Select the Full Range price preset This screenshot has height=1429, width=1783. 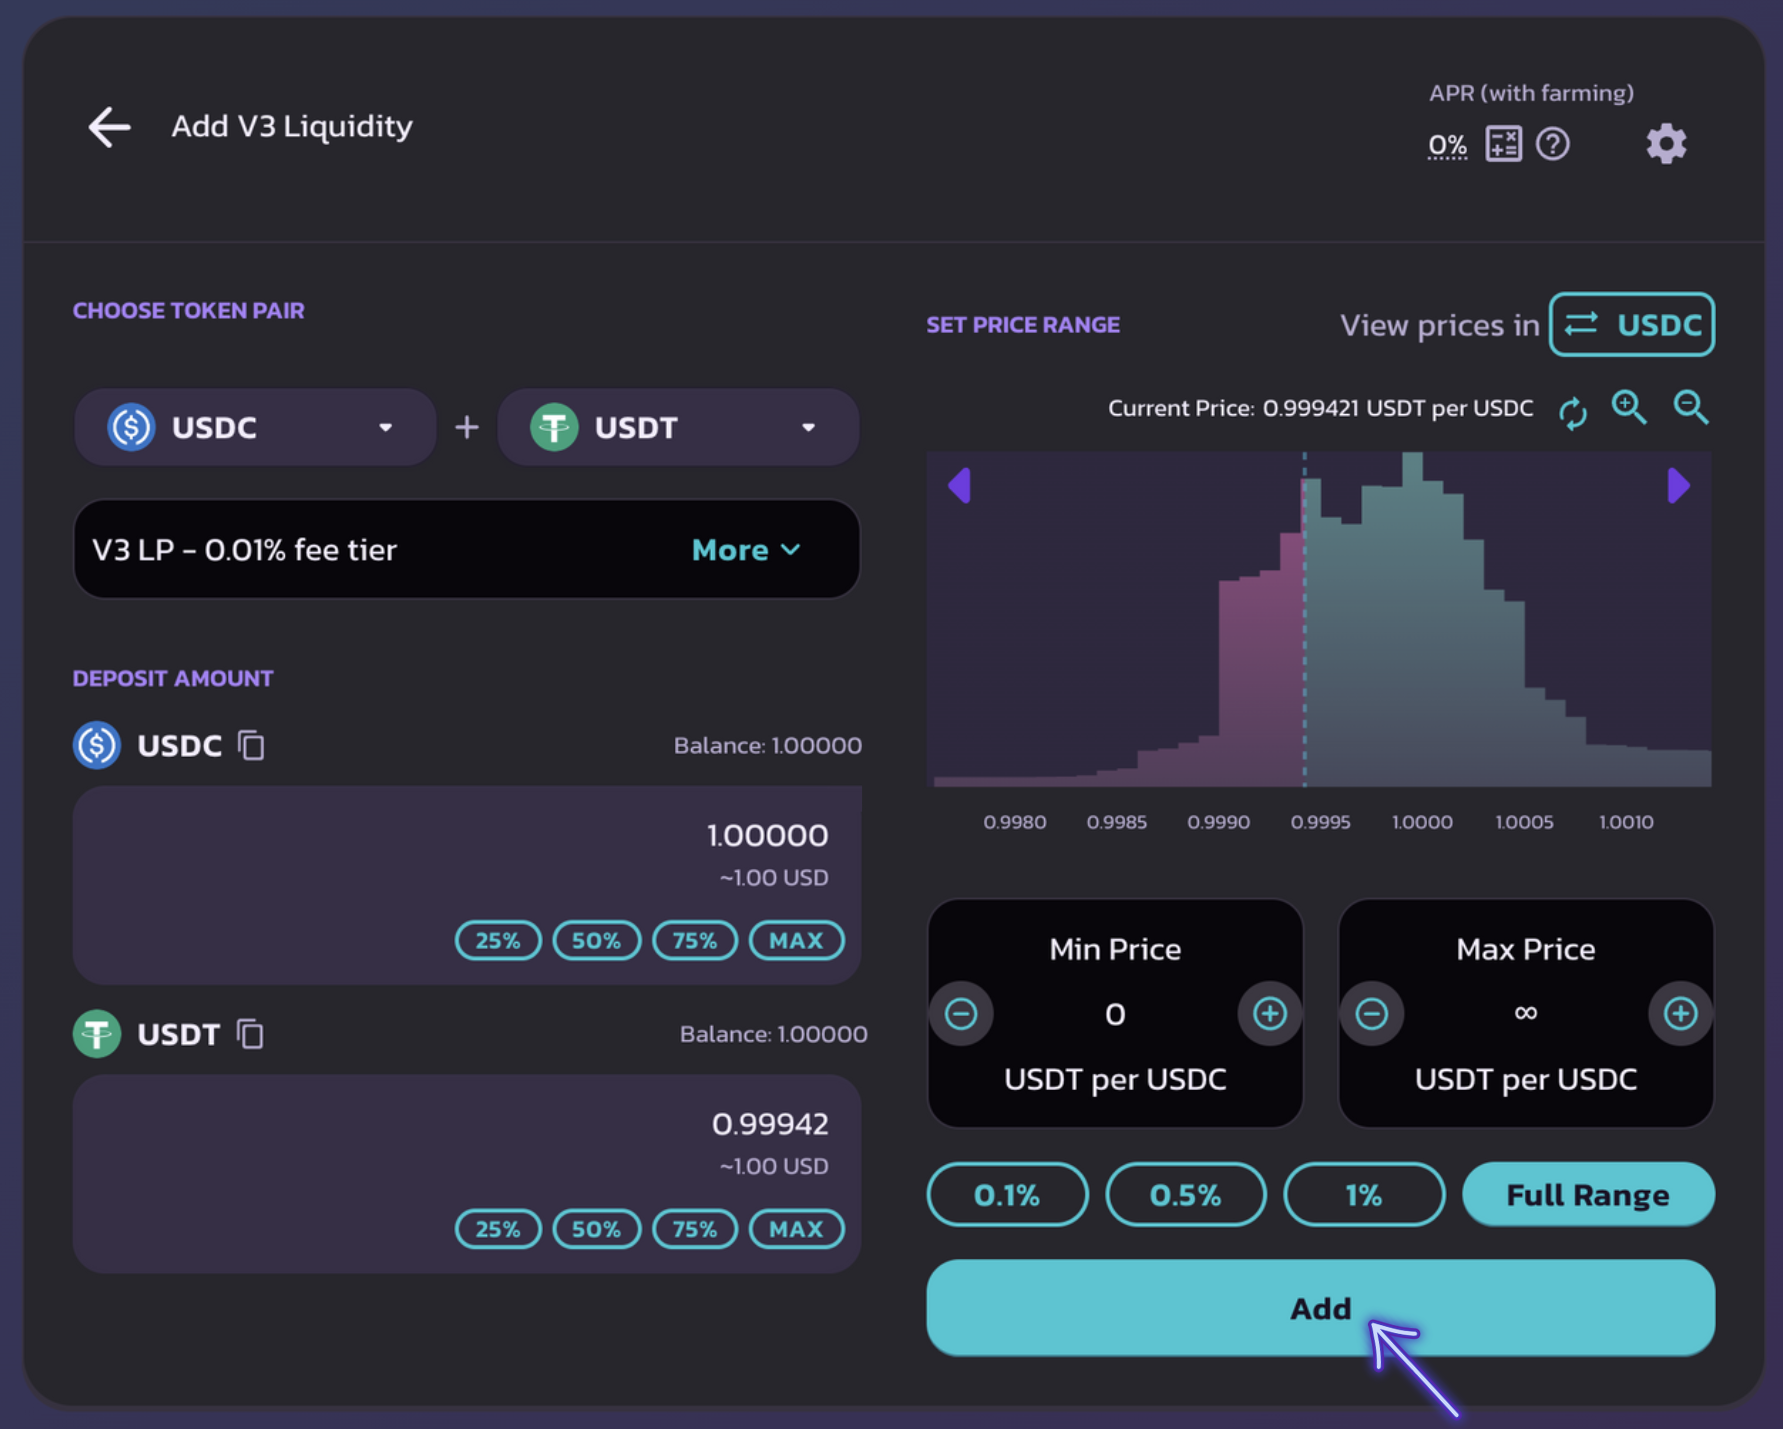1587,1194
